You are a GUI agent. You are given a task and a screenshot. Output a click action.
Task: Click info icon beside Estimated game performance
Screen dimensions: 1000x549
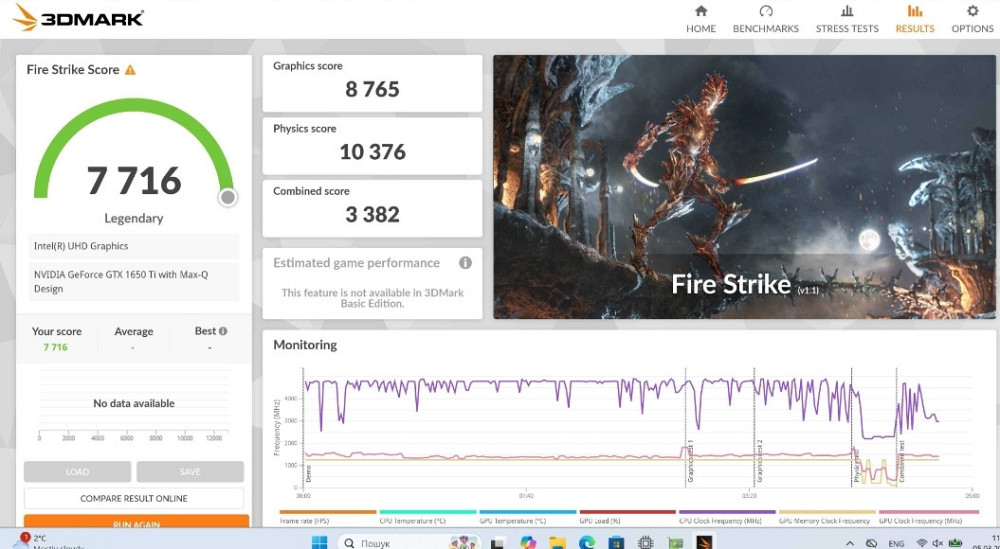pyautogui.click(x=465, y=263)
